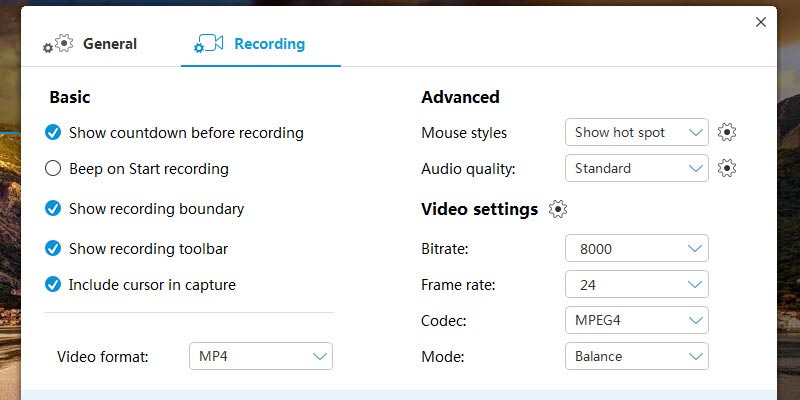Image resolution: width=800 pixels, height=400 pixels.
Task: Switch to the General tab
Action: point(109,44)
